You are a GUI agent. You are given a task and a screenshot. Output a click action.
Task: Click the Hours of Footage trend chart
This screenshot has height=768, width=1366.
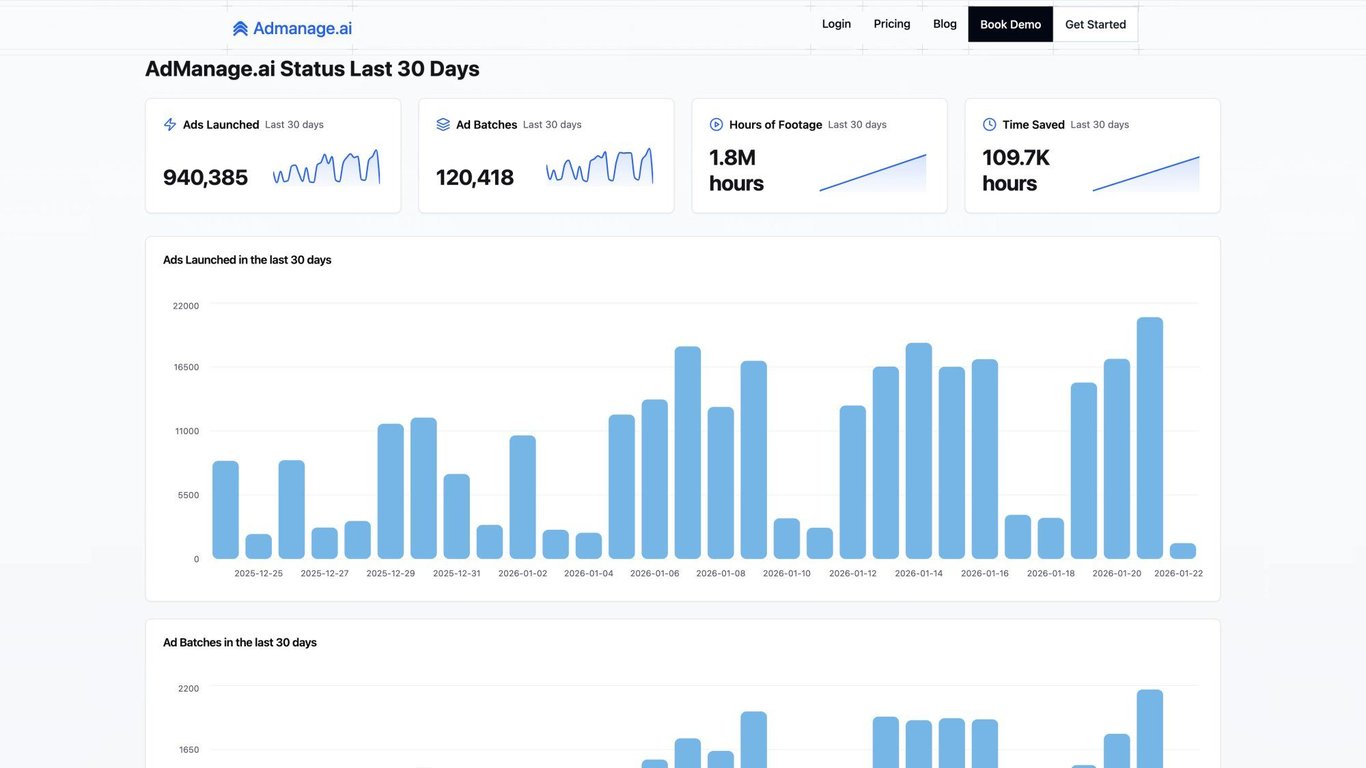pos(873,172)
